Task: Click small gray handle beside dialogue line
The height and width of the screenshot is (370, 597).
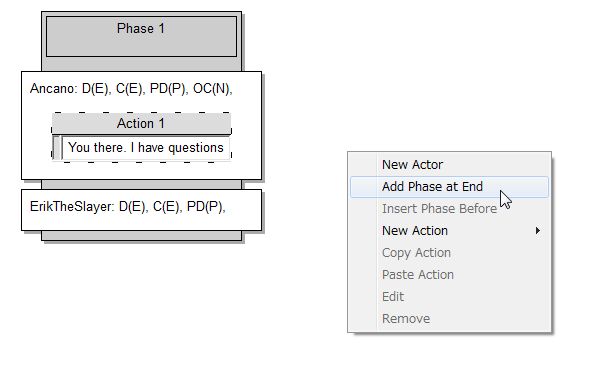Action: coord(57,148)
